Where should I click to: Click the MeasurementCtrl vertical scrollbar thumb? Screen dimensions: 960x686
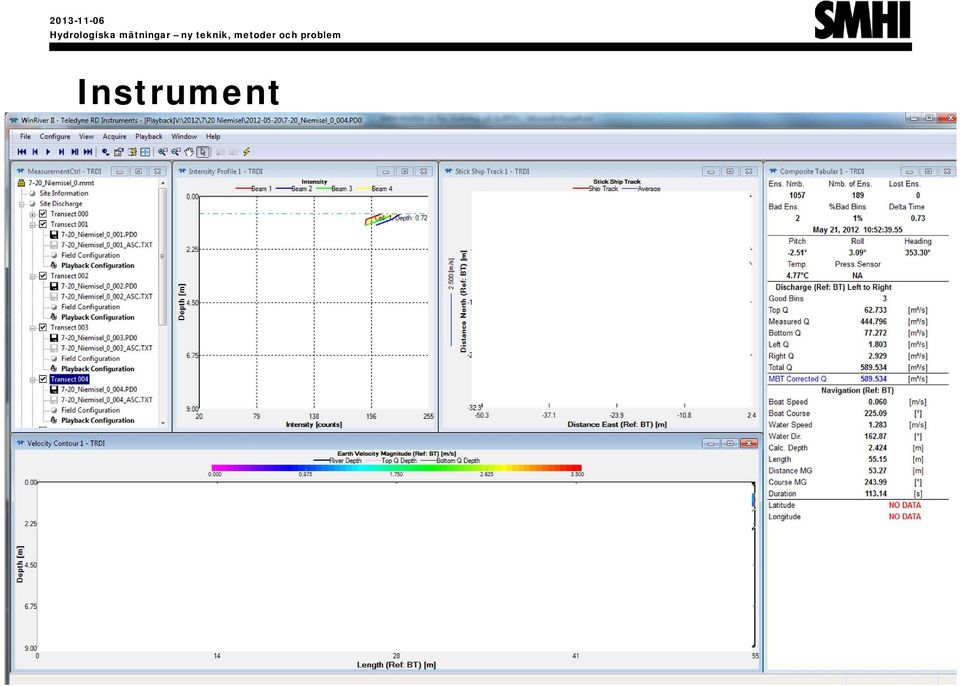coord(163,257)
